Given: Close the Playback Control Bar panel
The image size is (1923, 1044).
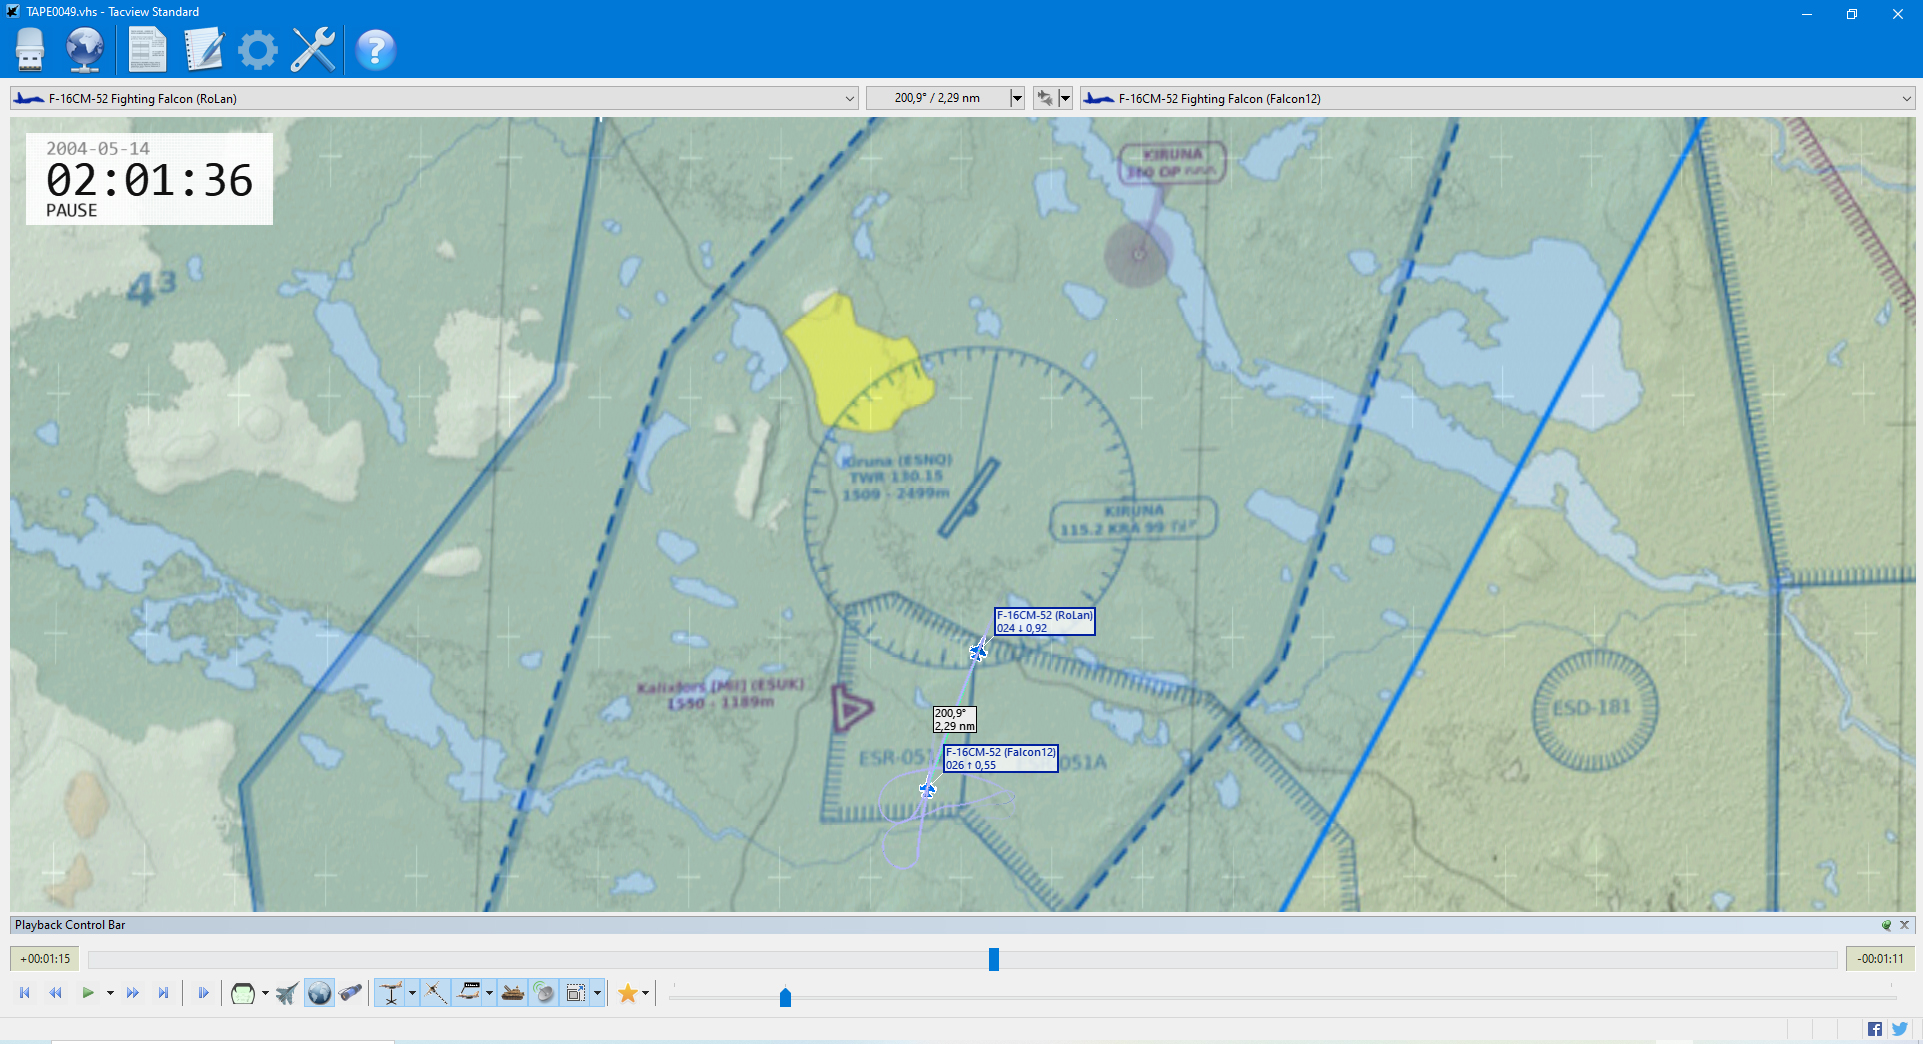Looking at the screenshot, I should pyautogui.click(x=1905, y=925).
